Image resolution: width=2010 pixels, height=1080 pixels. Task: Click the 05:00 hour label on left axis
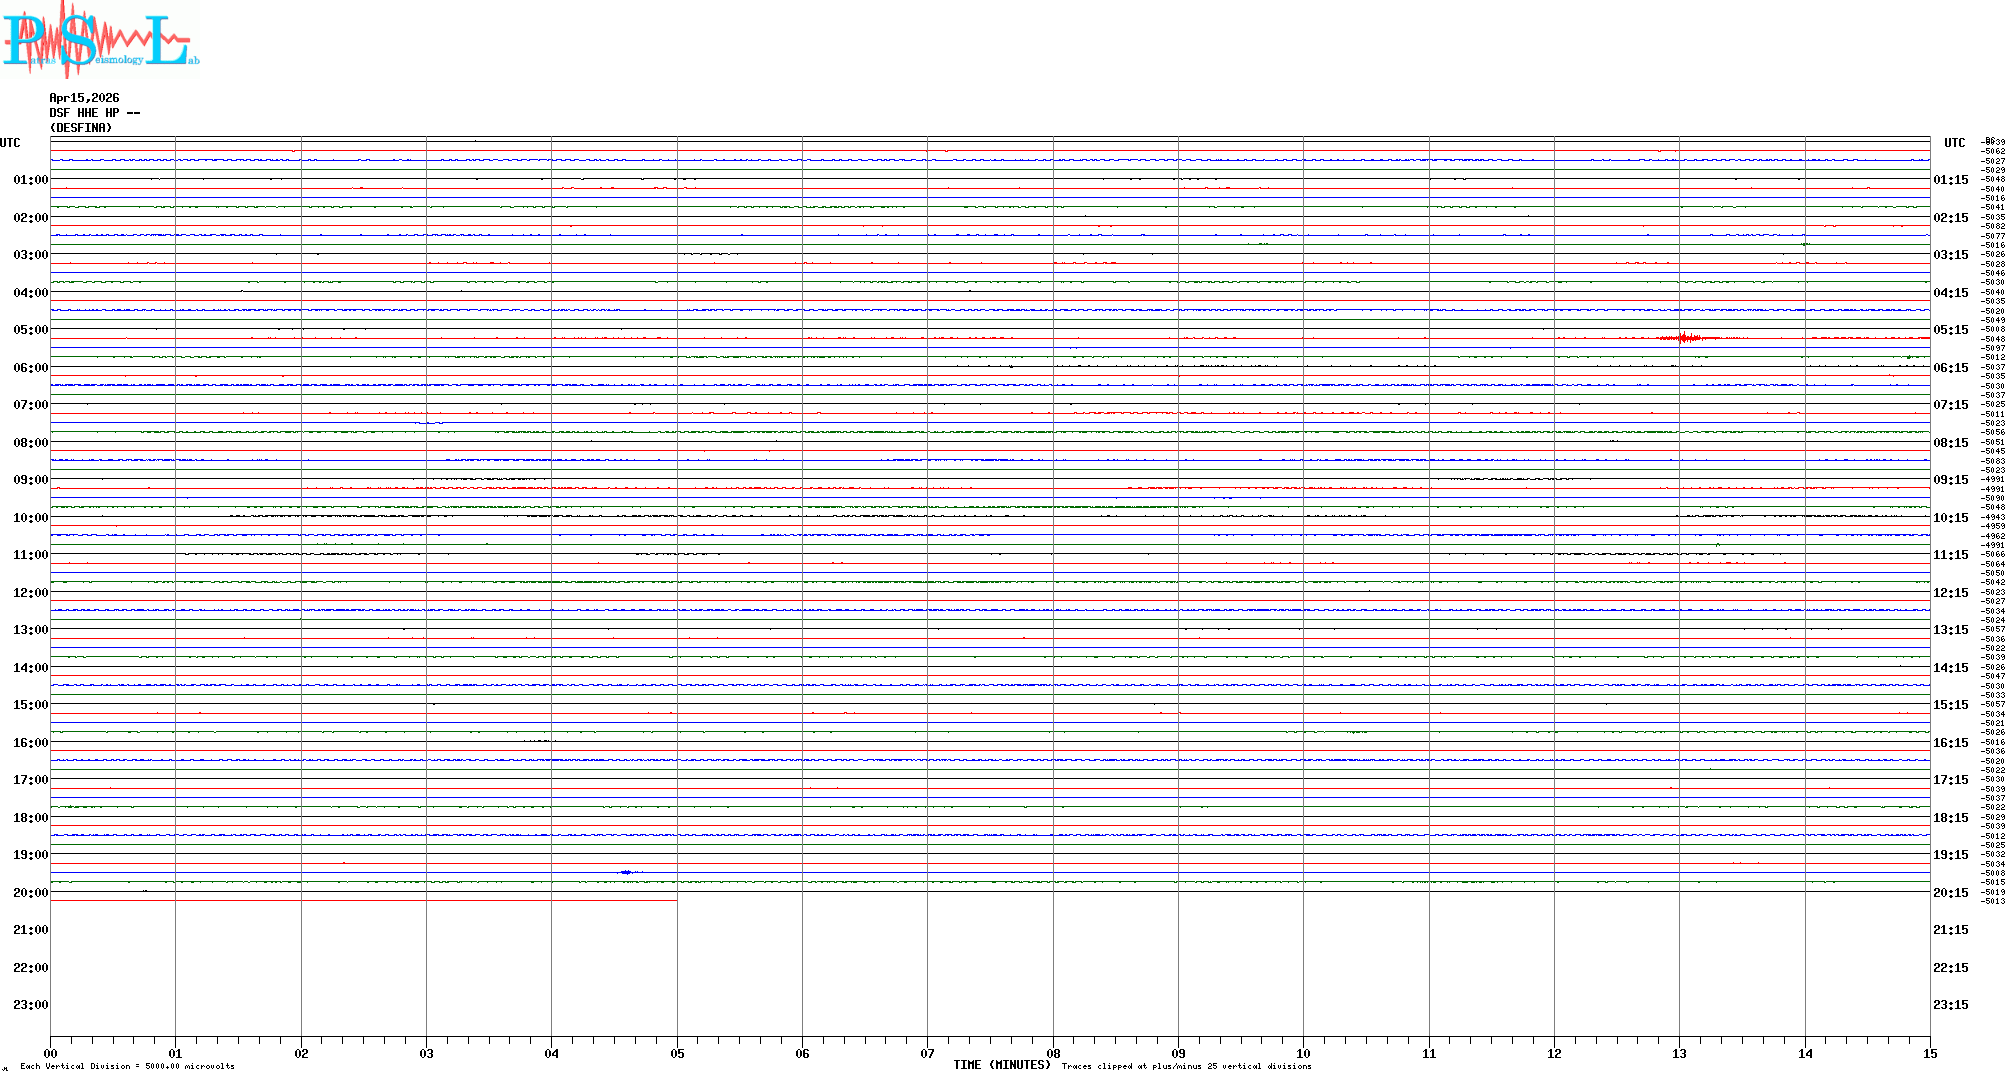pyautogui.click(x=30, y=330)
